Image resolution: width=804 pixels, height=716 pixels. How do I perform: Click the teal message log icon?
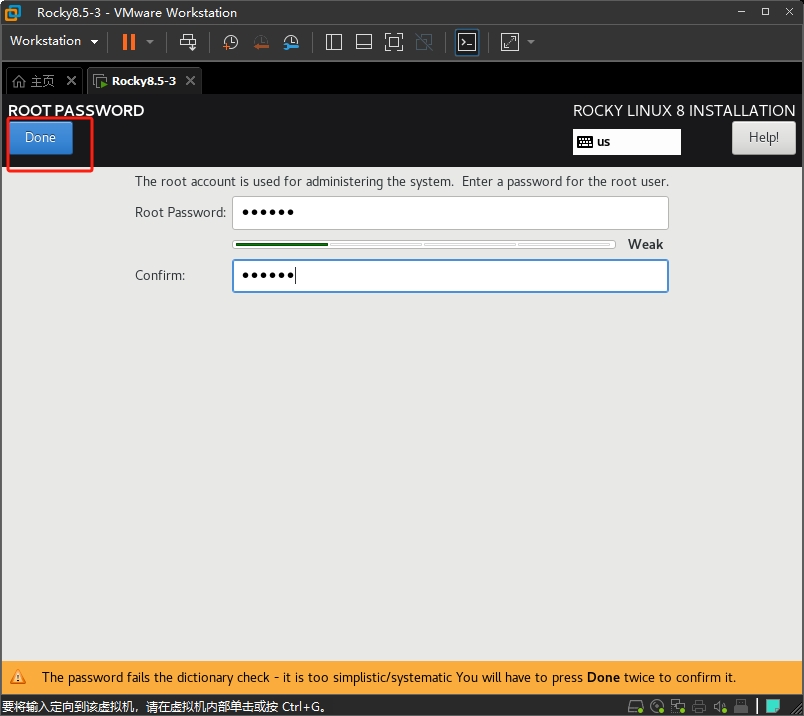pyautogui.click(x=773, y=706)
